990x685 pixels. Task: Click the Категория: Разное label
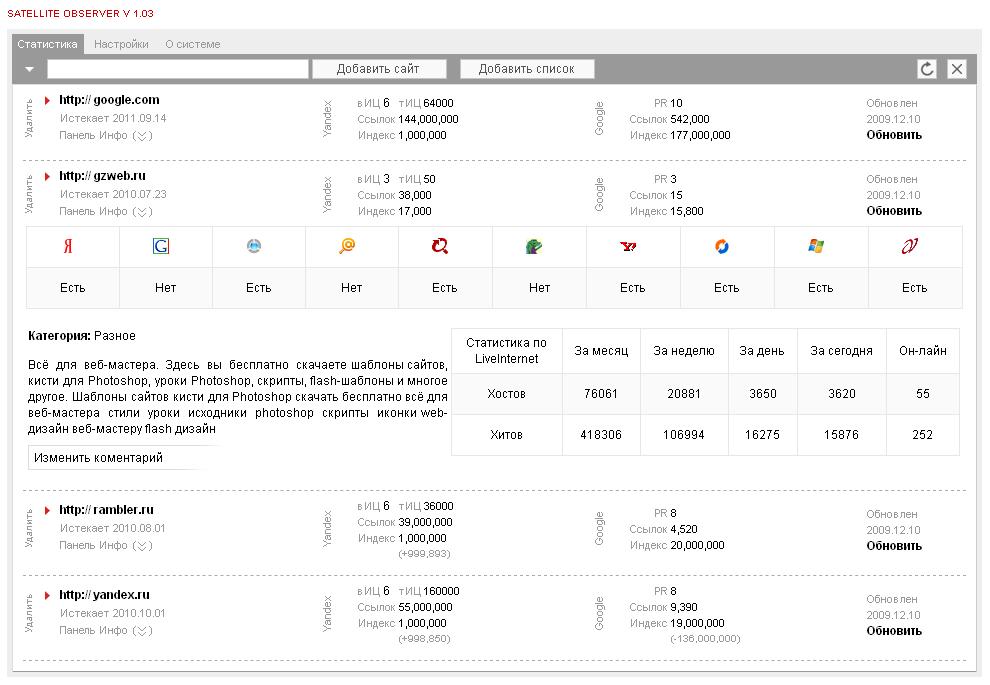tap(82, 336)
